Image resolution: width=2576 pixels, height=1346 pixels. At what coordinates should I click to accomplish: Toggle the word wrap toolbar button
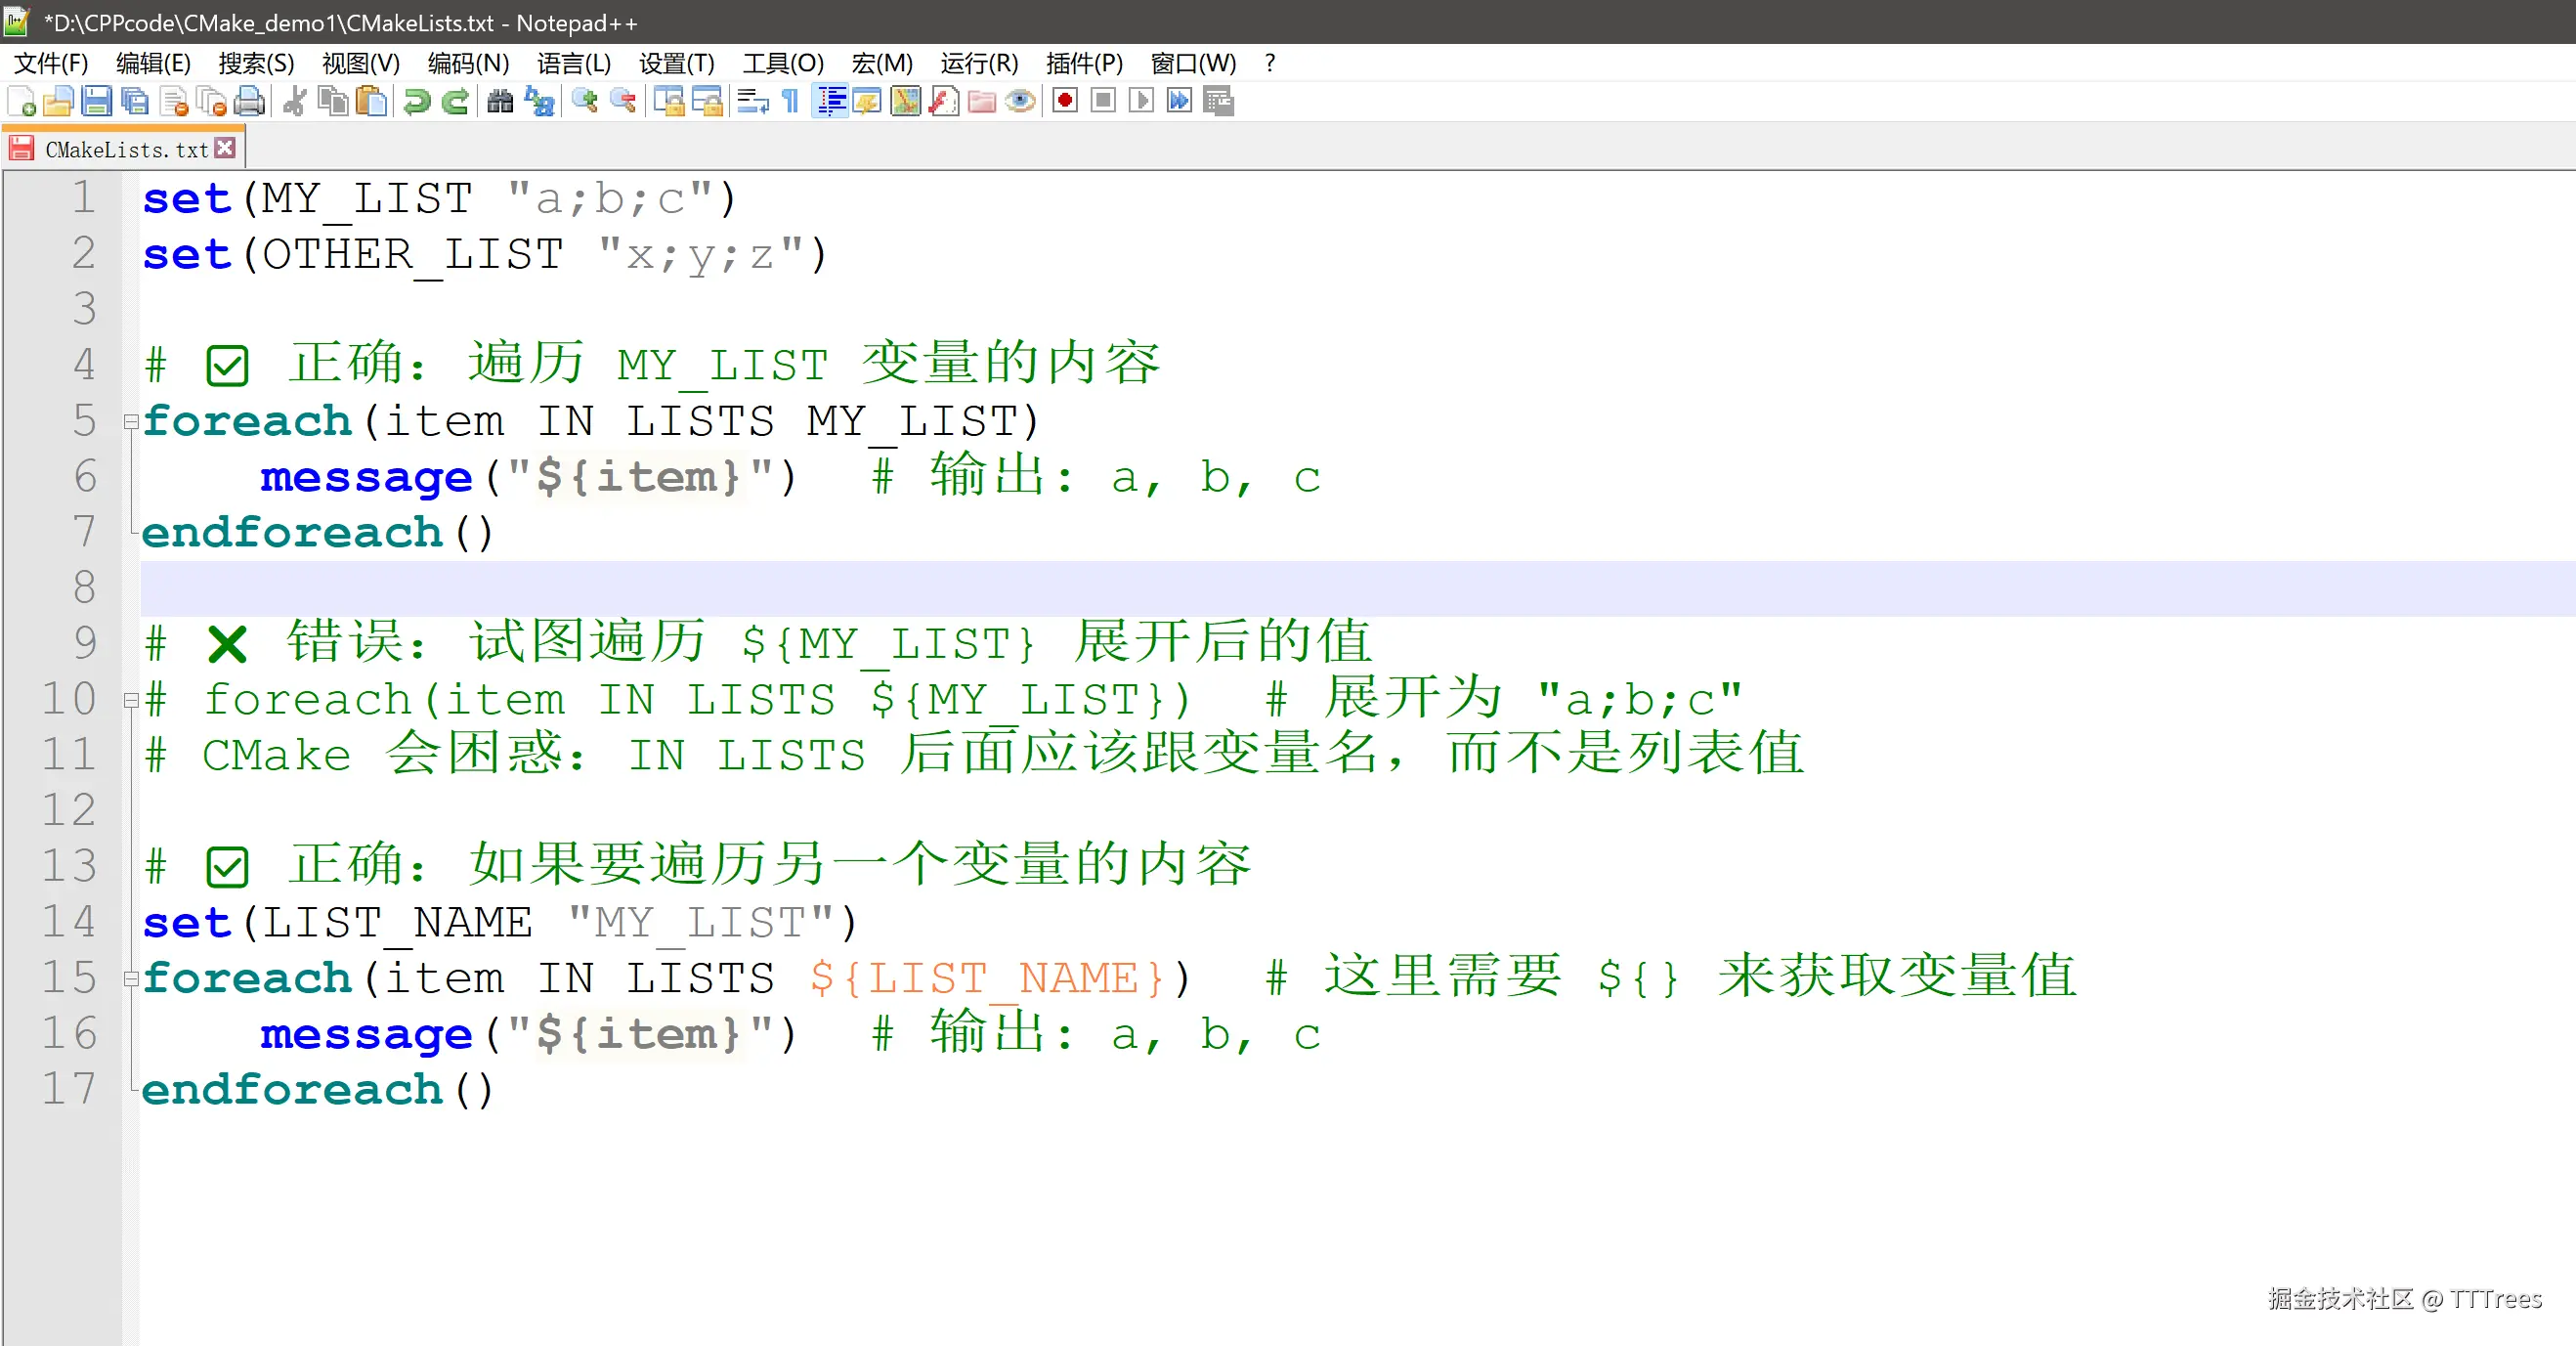click(x=752, y=101)
